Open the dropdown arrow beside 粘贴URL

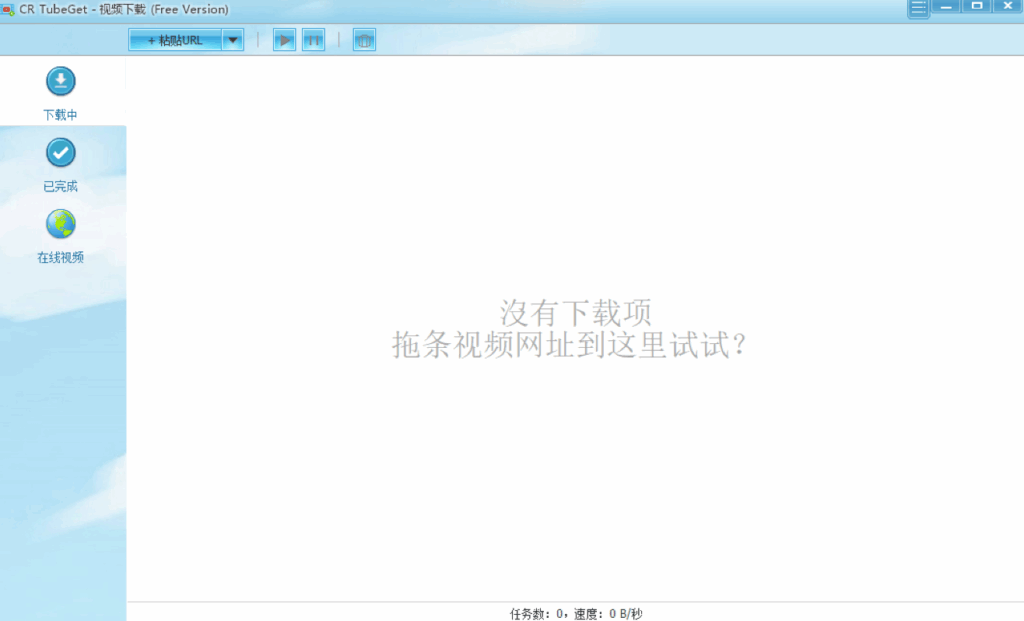tap(233, 40)
